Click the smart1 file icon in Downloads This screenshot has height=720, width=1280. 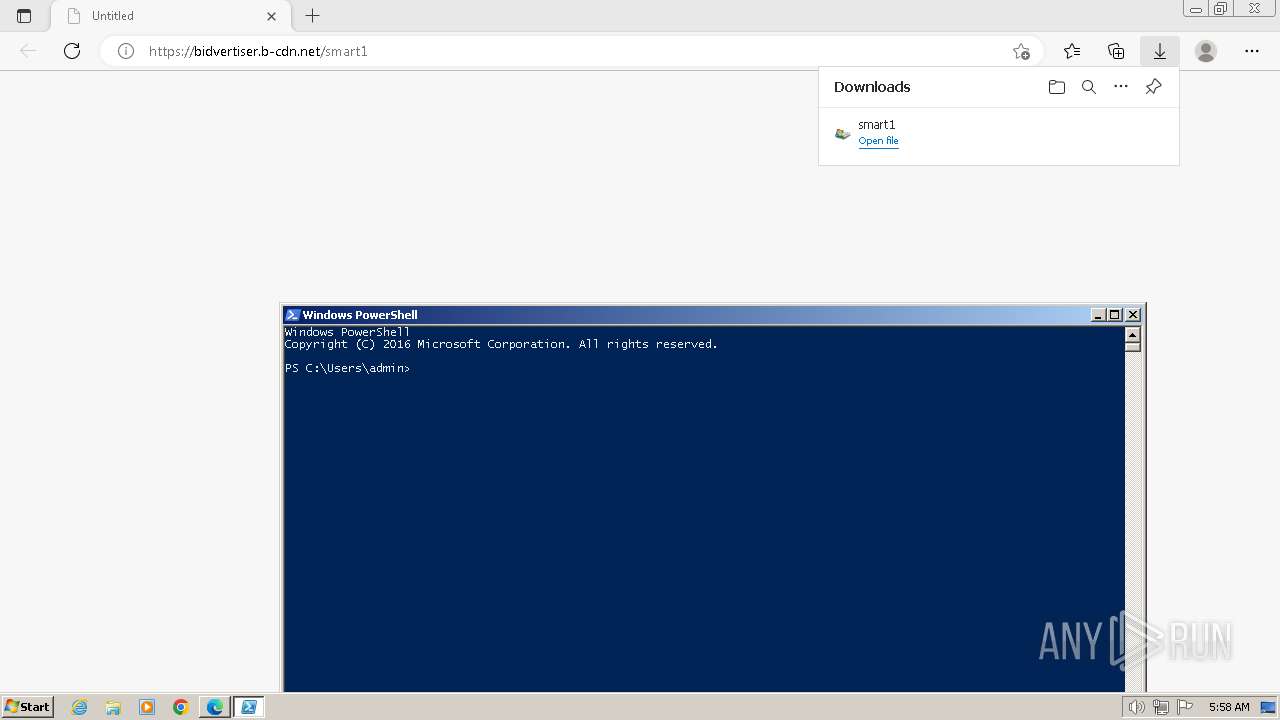[843, 133]
